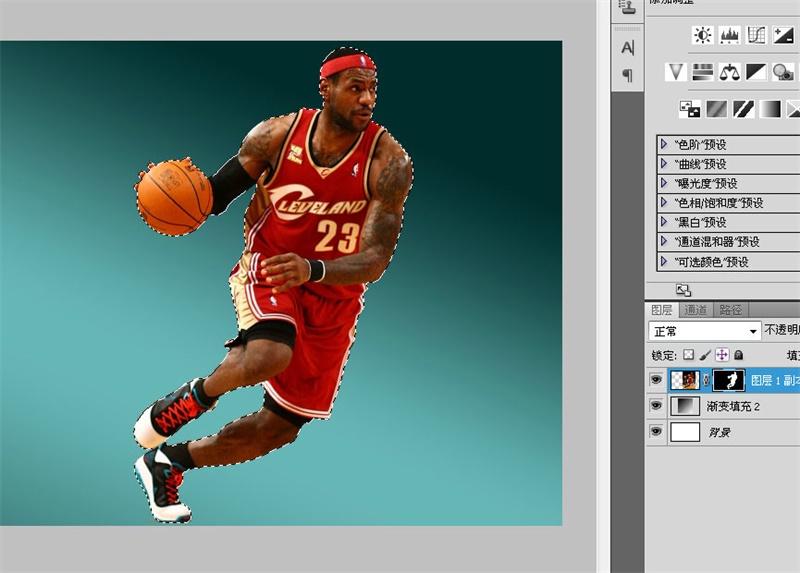Expand the "黑白" 预设 list
Image resolution: width=800 pixels, height=573 pixels.
[664, 223]
